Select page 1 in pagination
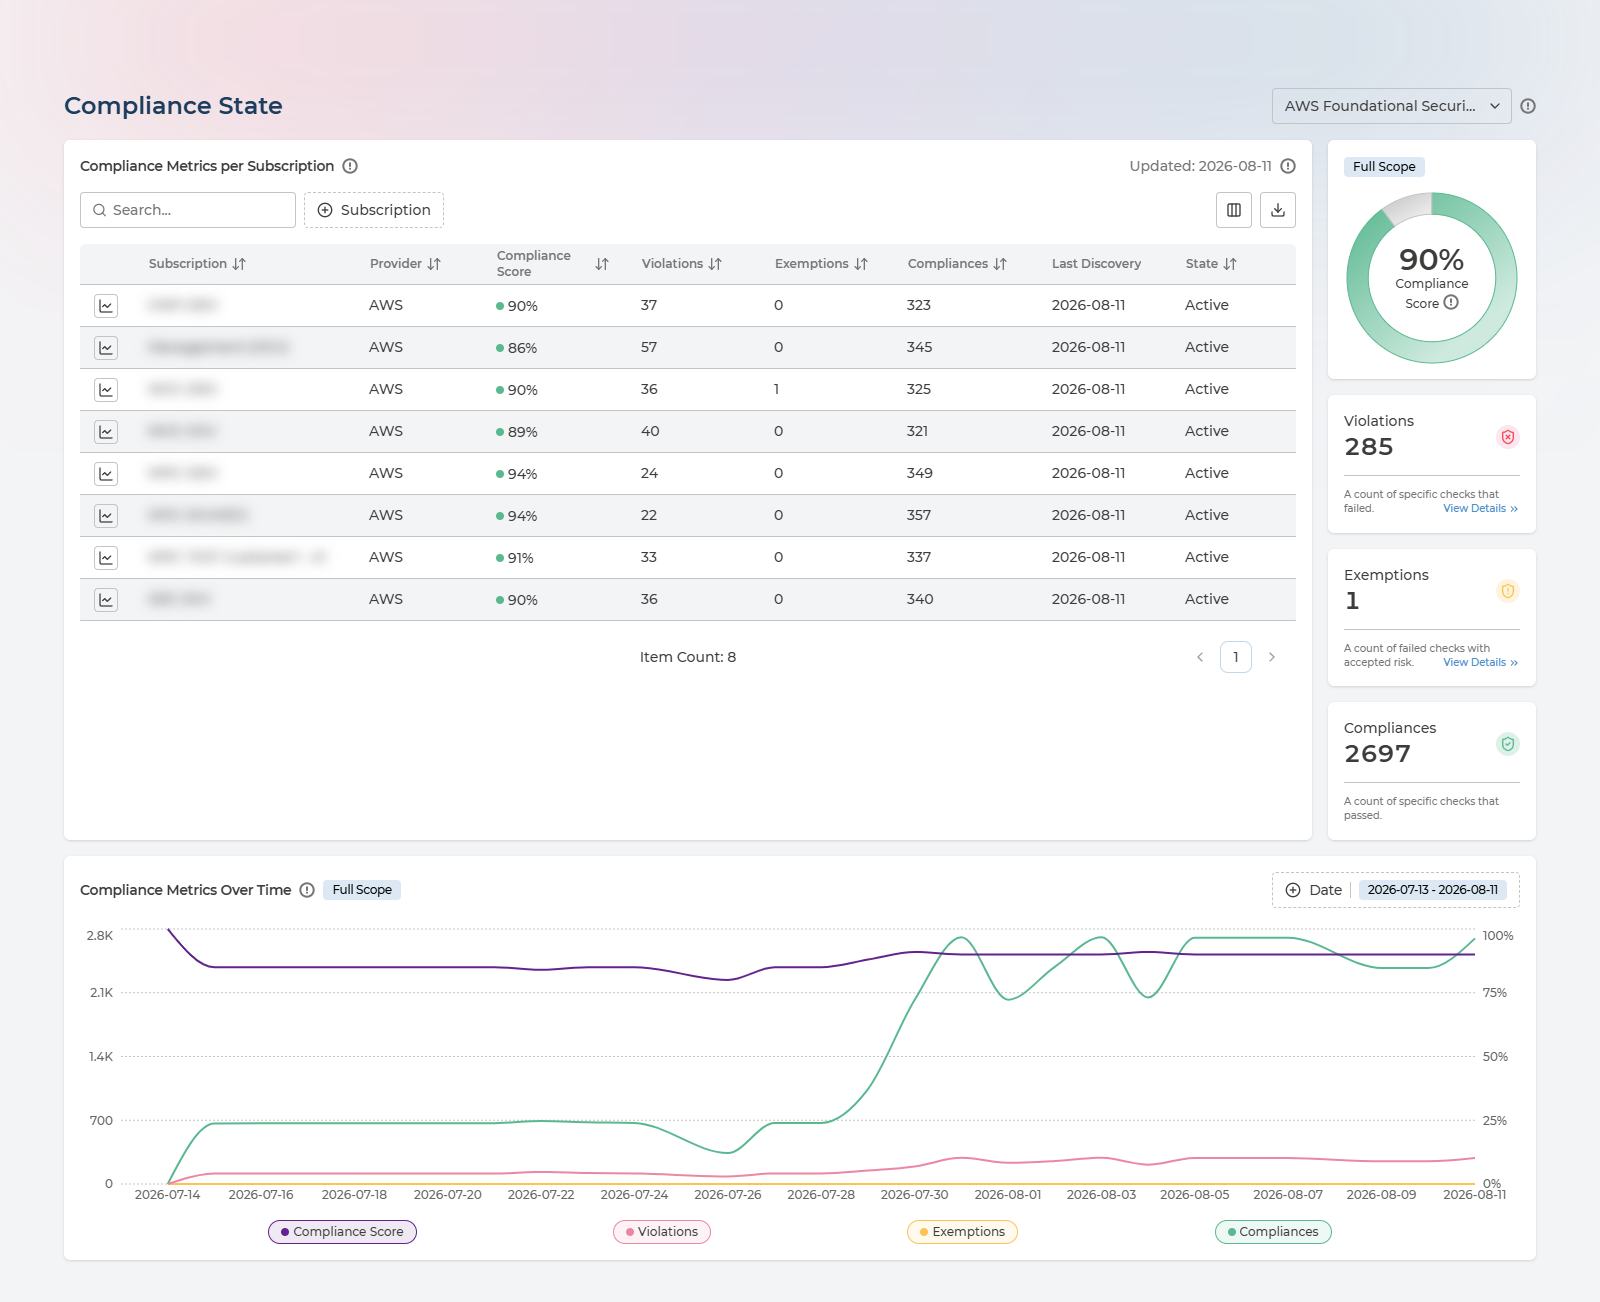 tap(1236, 657)
